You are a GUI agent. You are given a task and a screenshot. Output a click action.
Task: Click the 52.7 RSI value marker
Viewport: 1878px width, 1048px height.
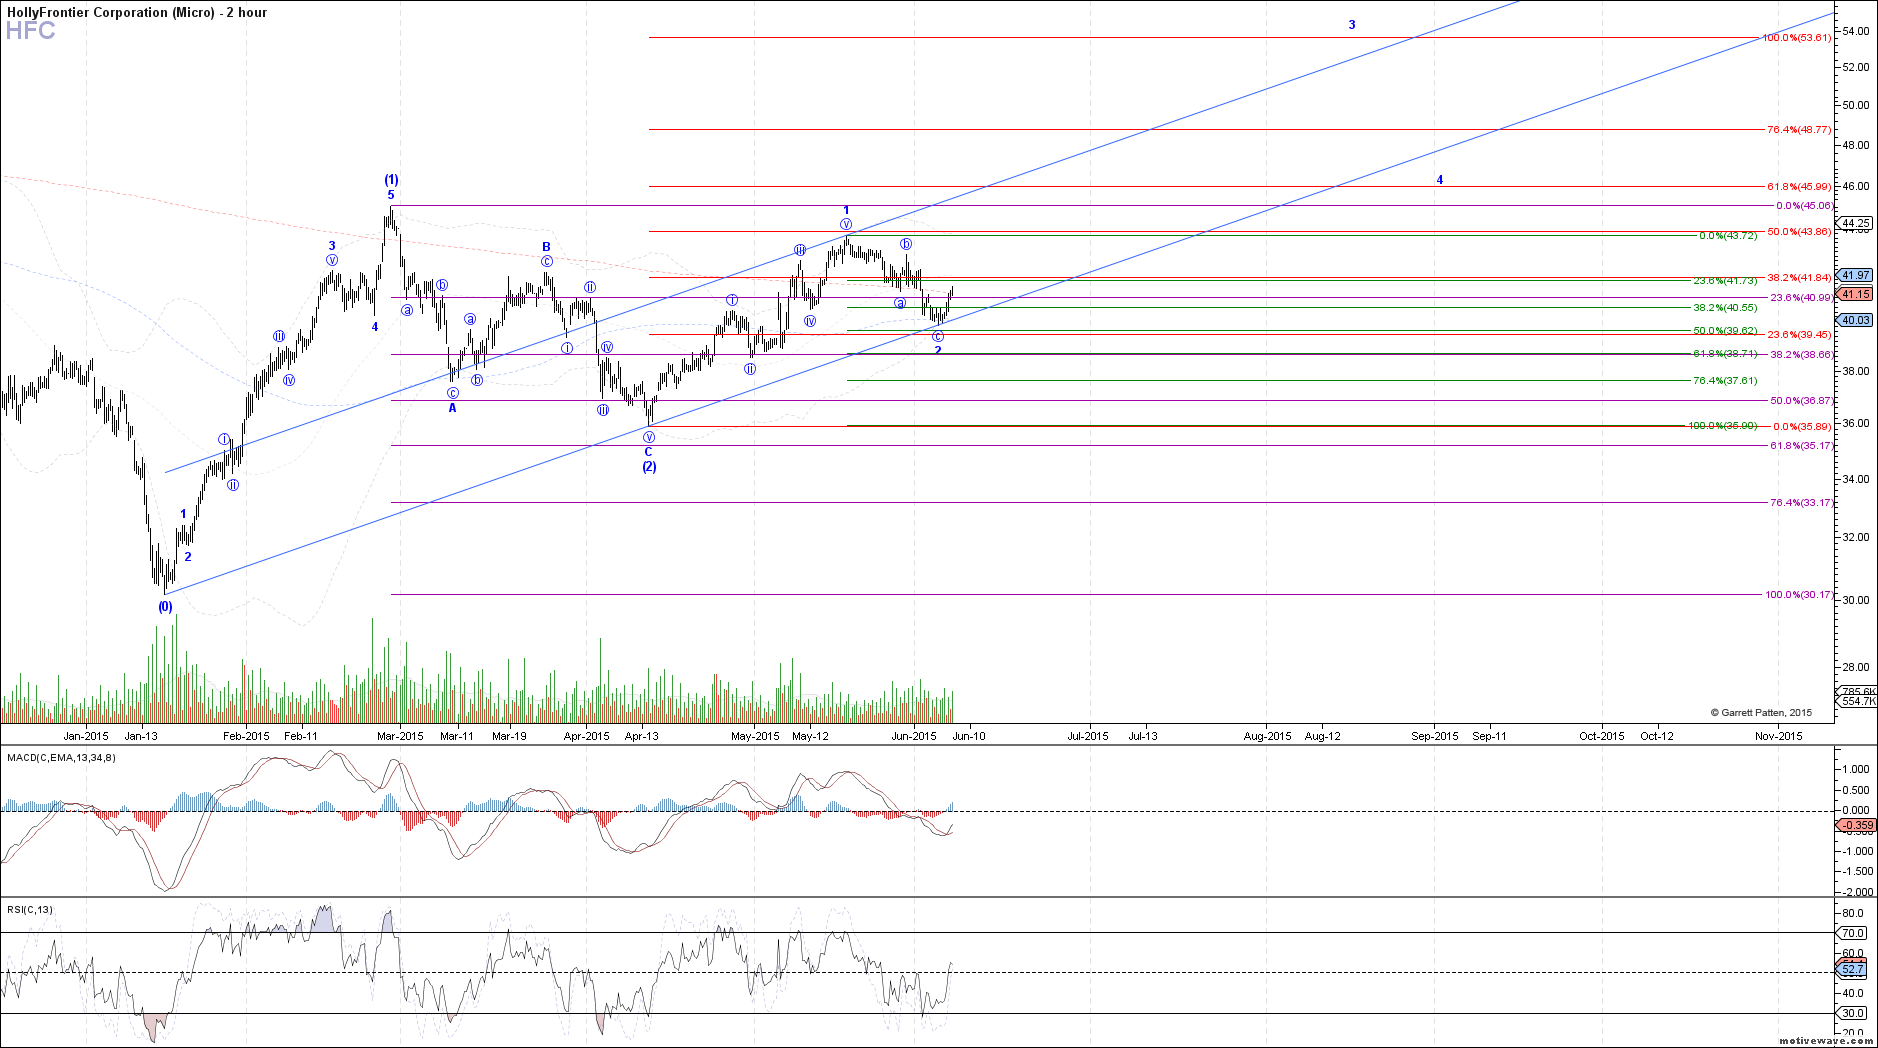coord(1853,969)
